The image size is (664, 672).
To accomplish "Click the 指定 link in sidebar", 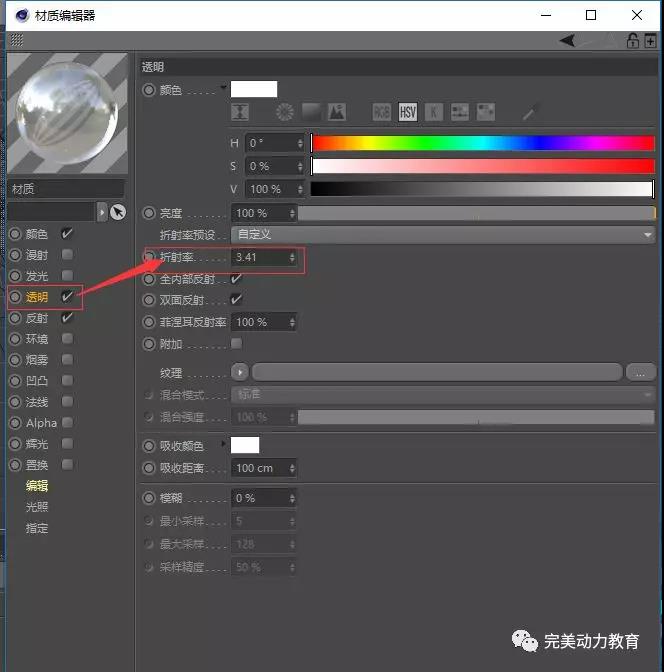I will click(37, 528).
